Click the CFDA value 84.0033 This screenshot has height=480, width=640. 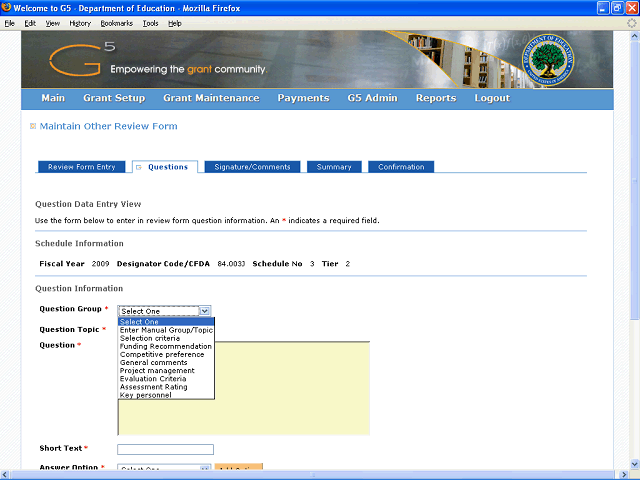231,264
